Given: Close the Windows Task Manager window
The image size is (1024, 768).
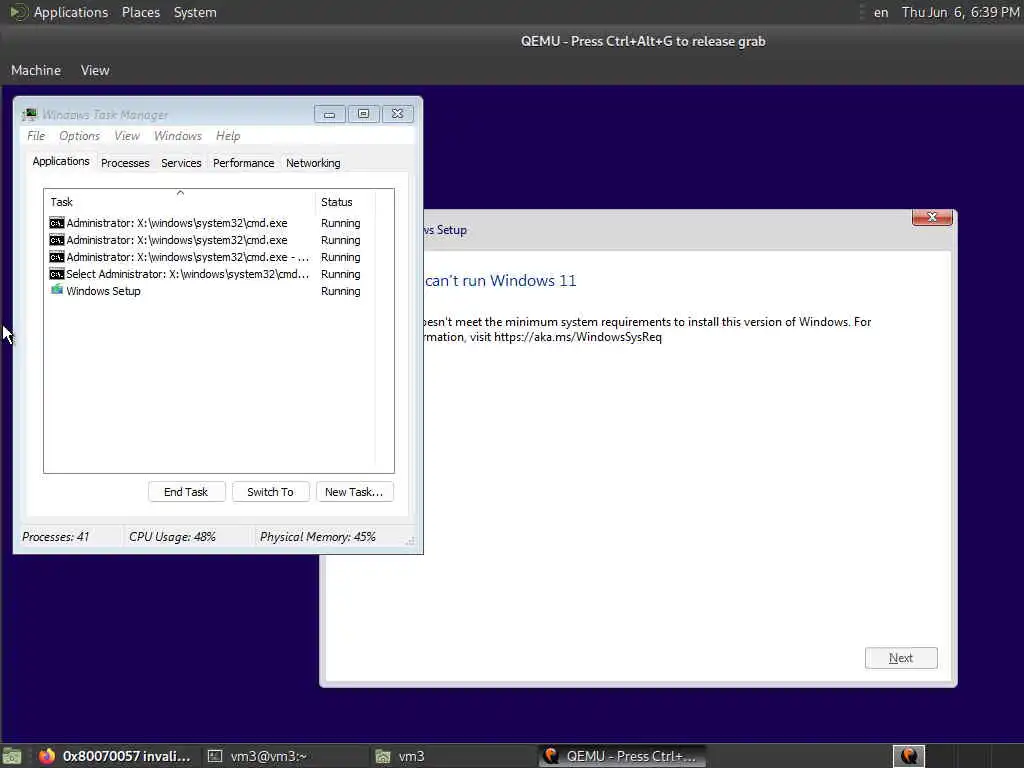Looking at the screenshot, I should coord(397,114).
